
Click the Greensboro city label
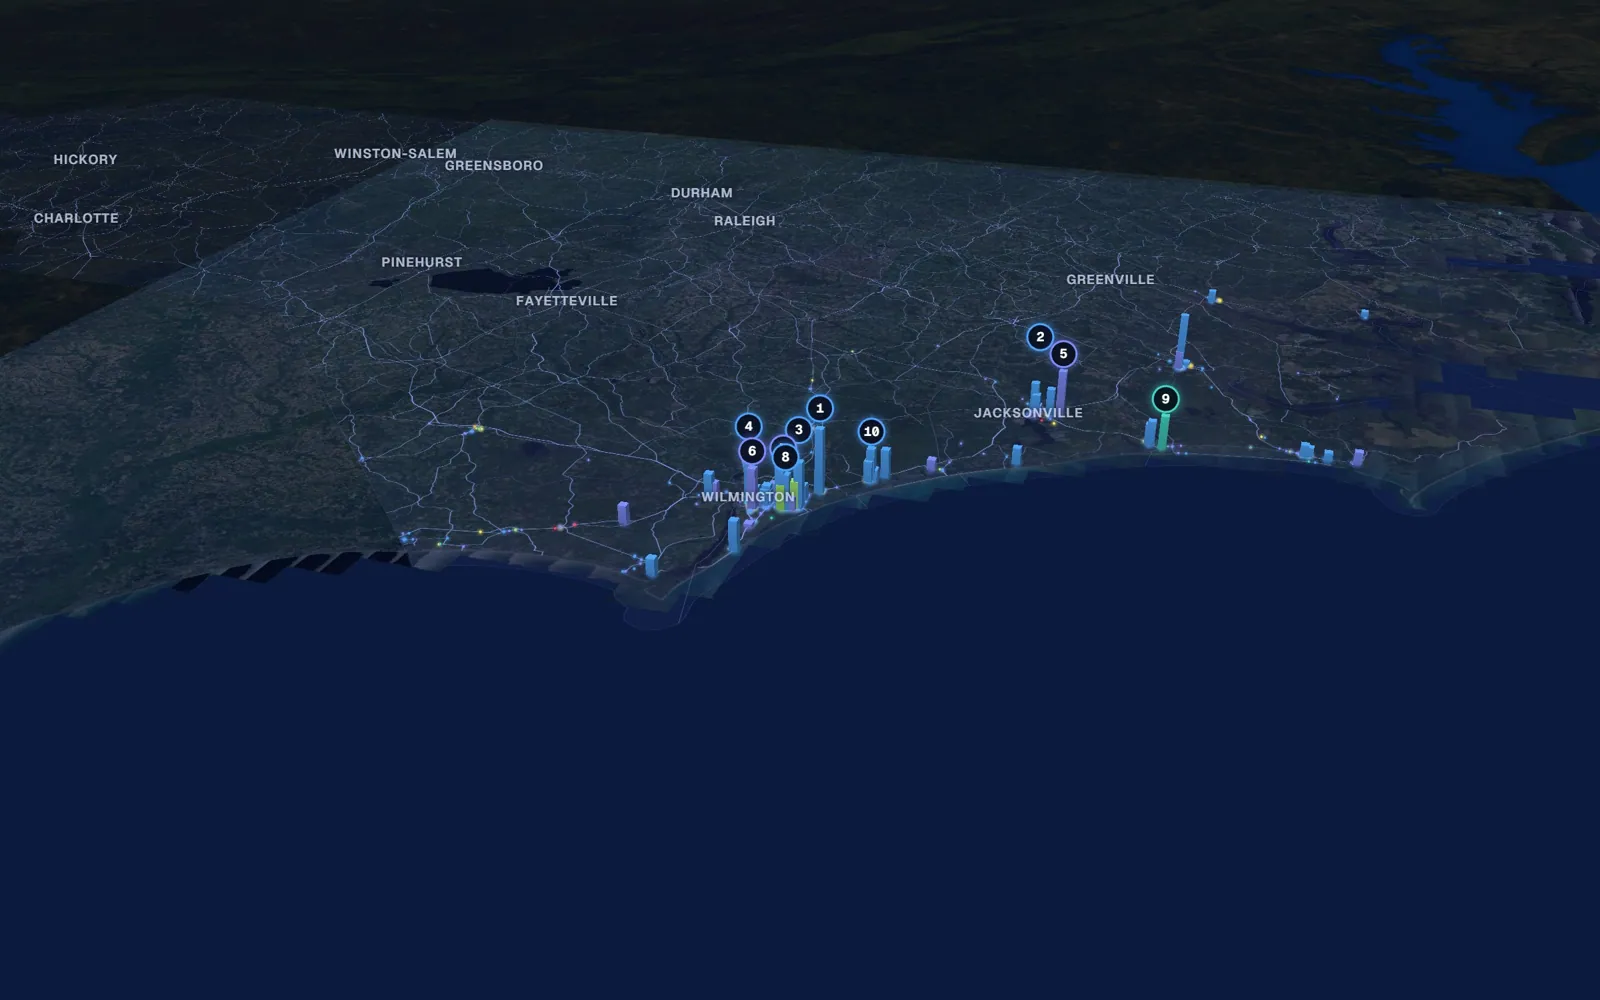[494, 166]
